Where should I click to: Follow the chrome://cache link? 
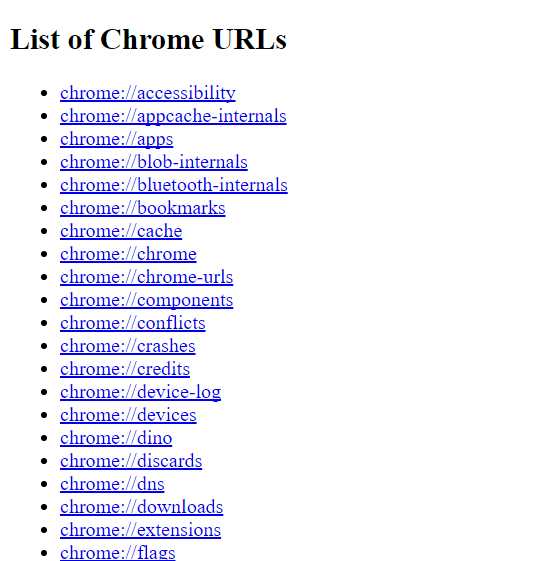pos(121,231)
